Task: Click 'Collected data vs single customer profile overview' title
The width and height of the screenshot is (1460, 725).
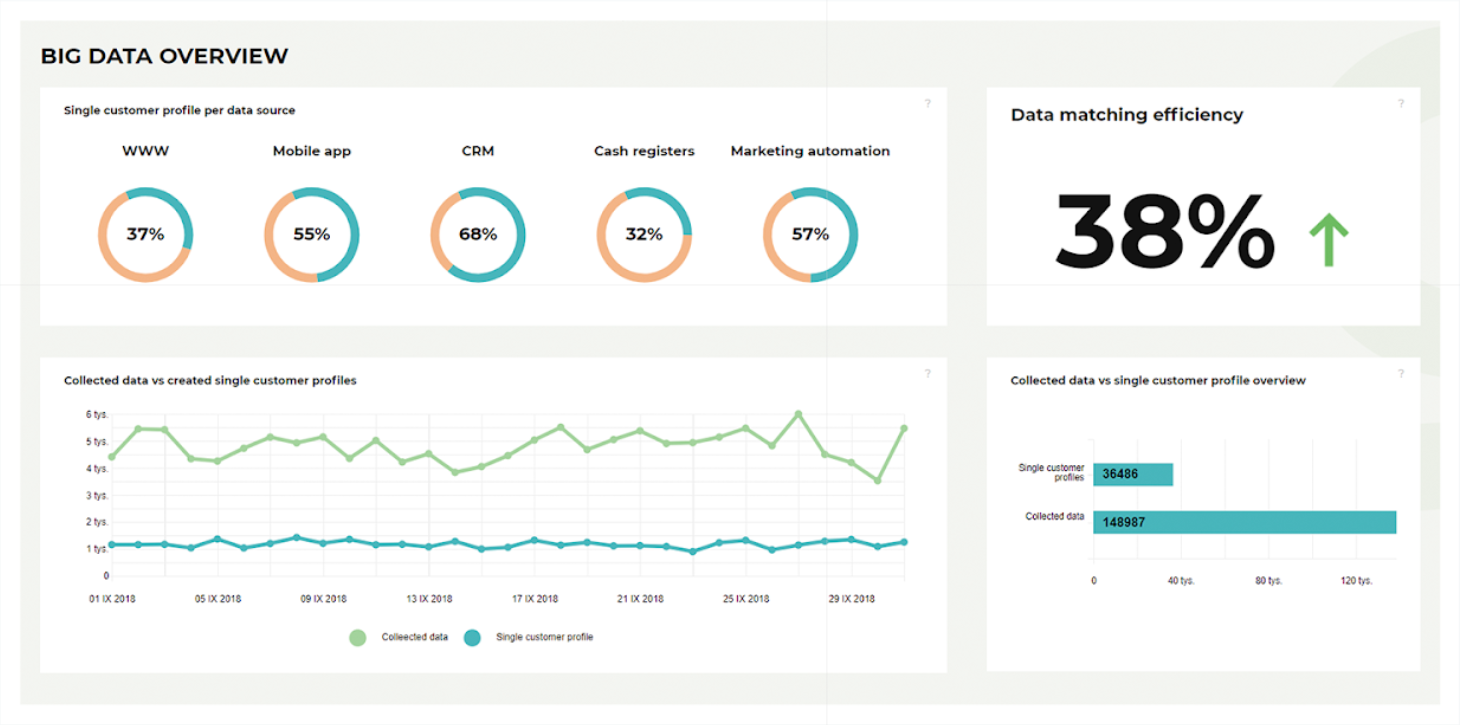Action: click(1158, 380)
